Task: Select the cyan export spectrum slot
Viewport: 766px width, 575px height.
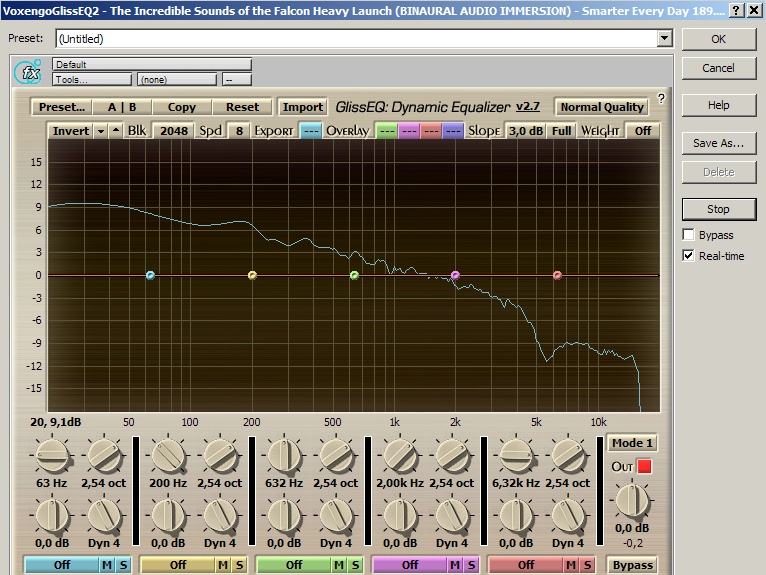Action: (310, 131)
